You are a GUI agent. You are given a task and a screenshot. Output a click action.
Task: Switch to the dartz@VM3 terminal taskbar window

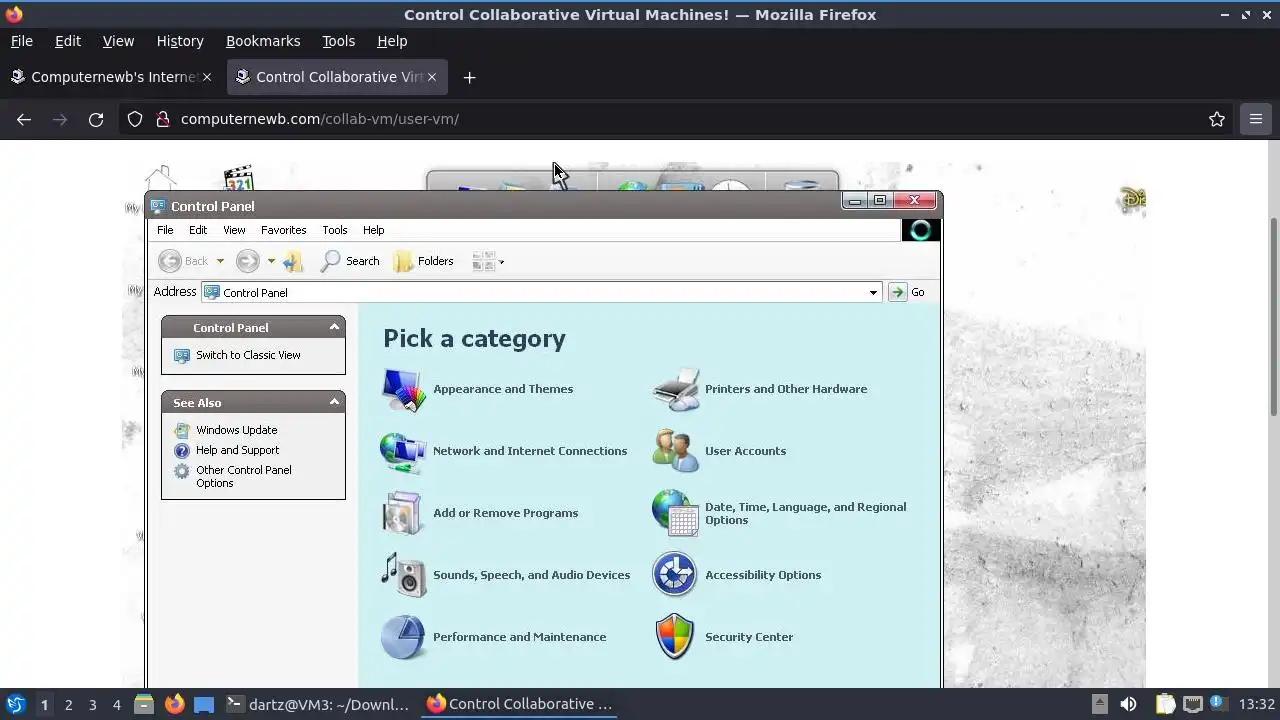pos(318,704)
